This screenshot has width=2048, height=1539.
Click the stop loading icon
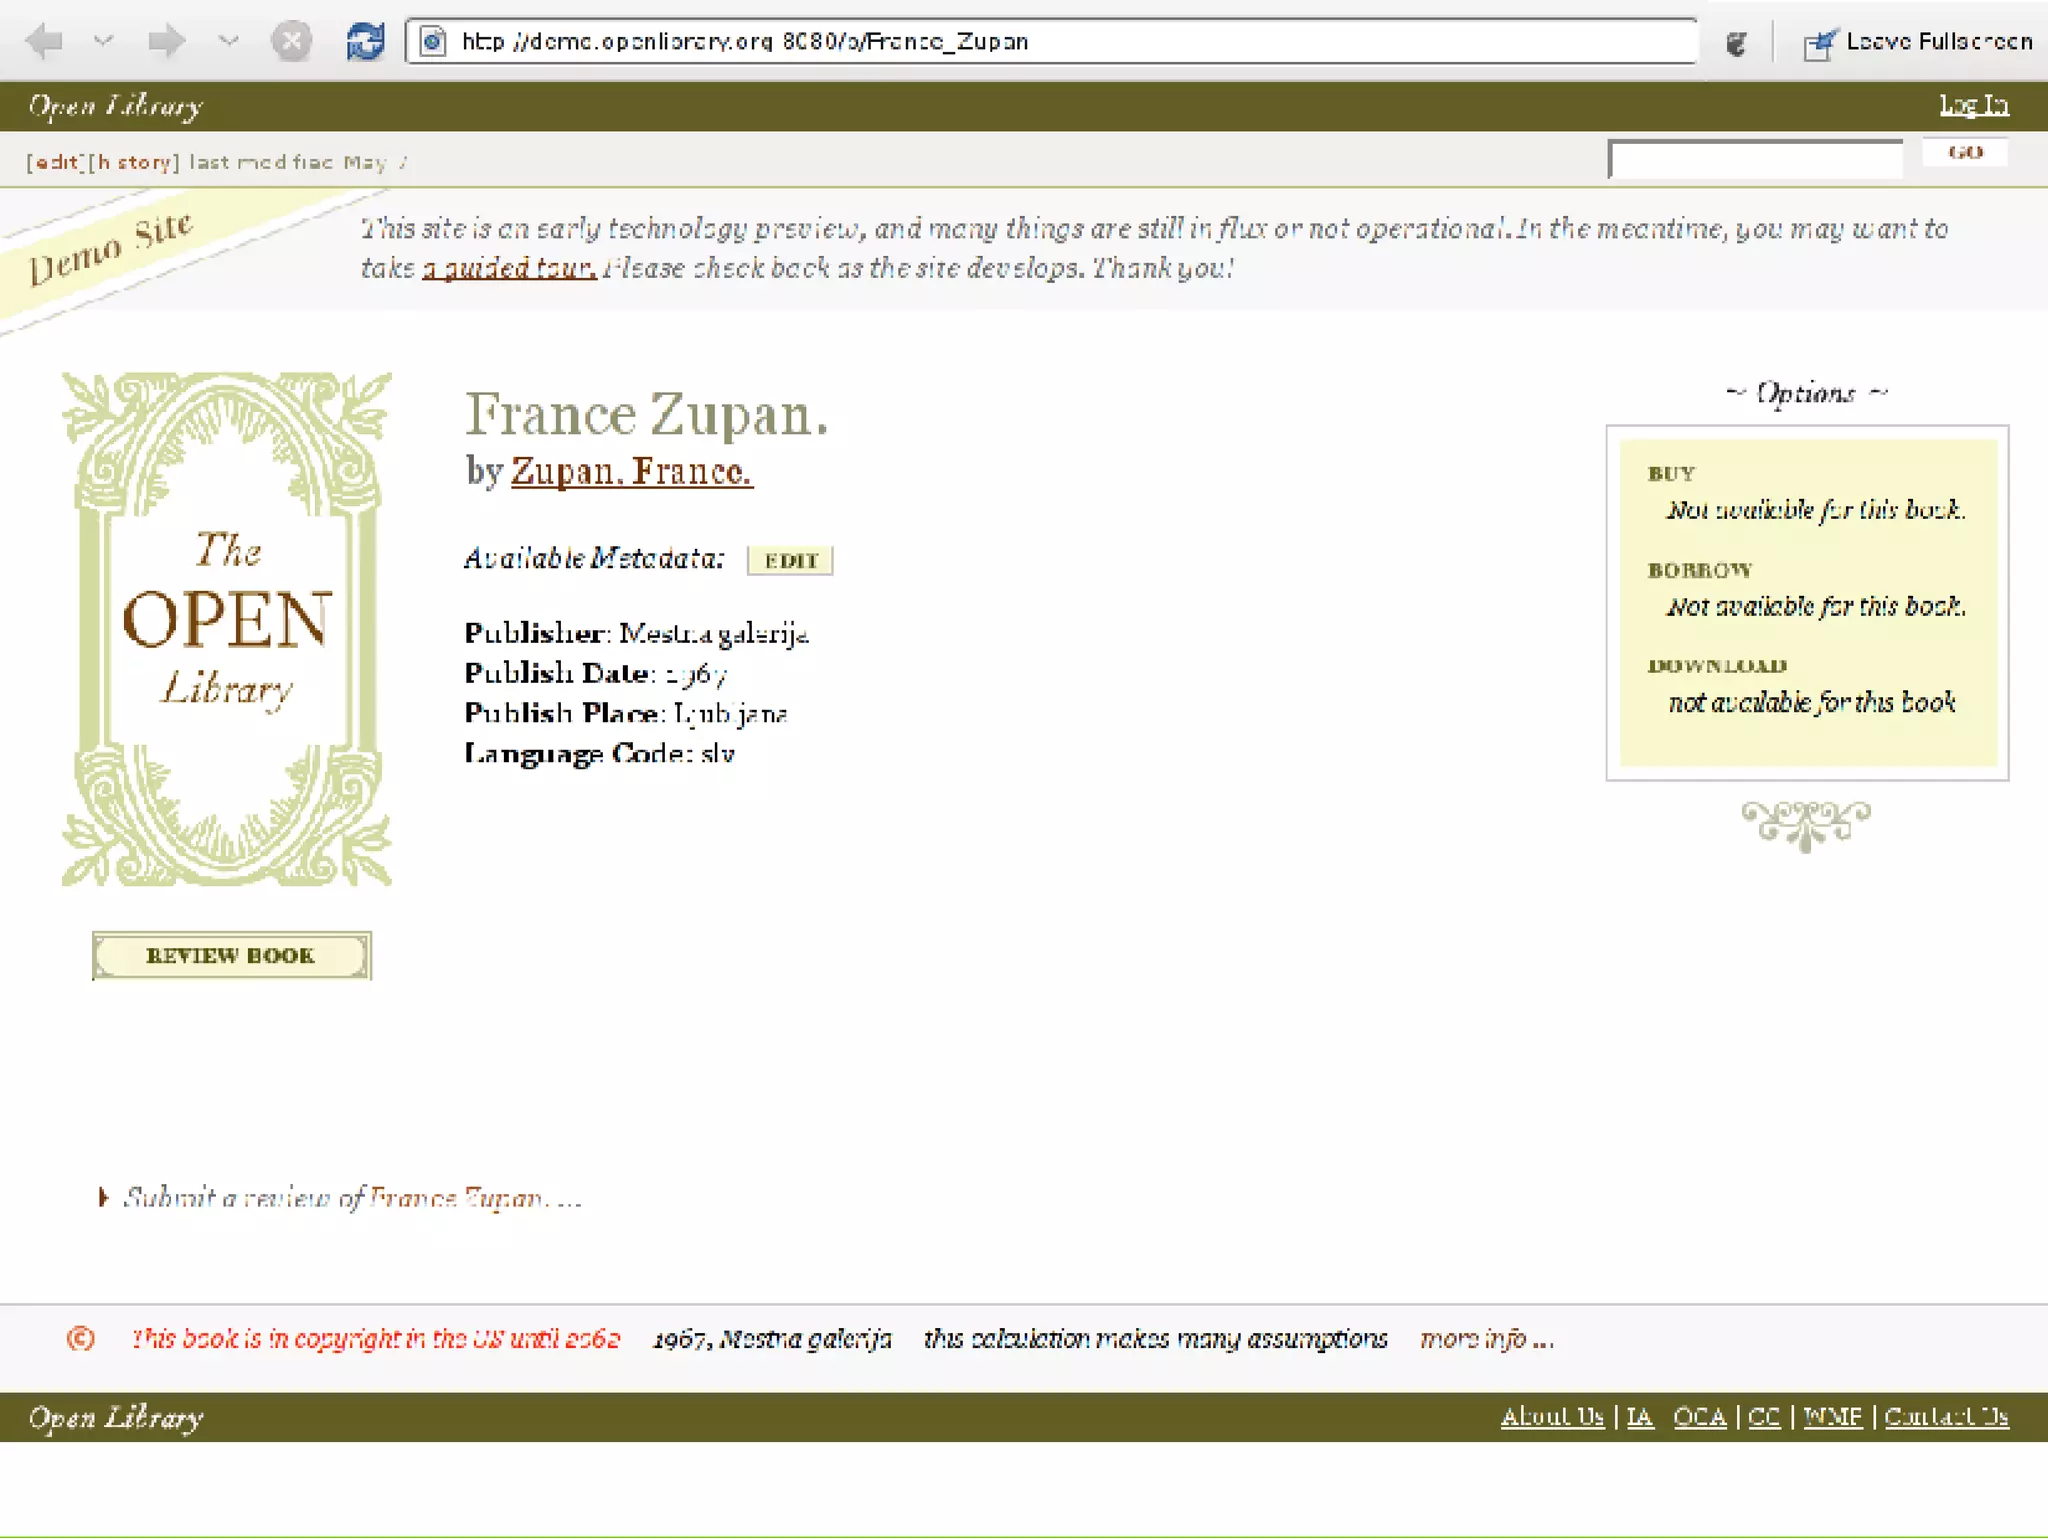[291, 41]
